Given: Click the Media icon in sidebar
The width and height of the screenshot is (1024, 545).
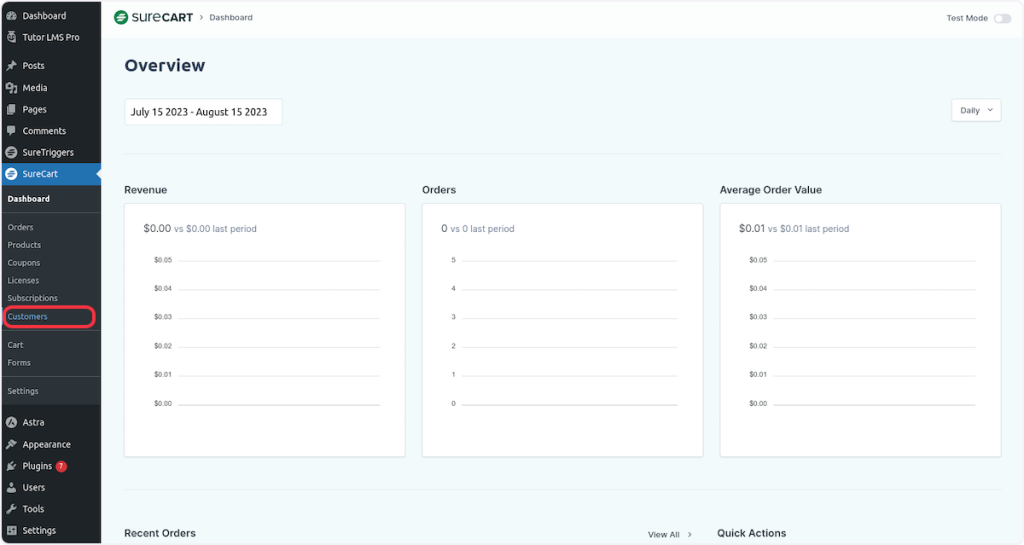Looking at the screenshot, I should (x=12, y=88).
